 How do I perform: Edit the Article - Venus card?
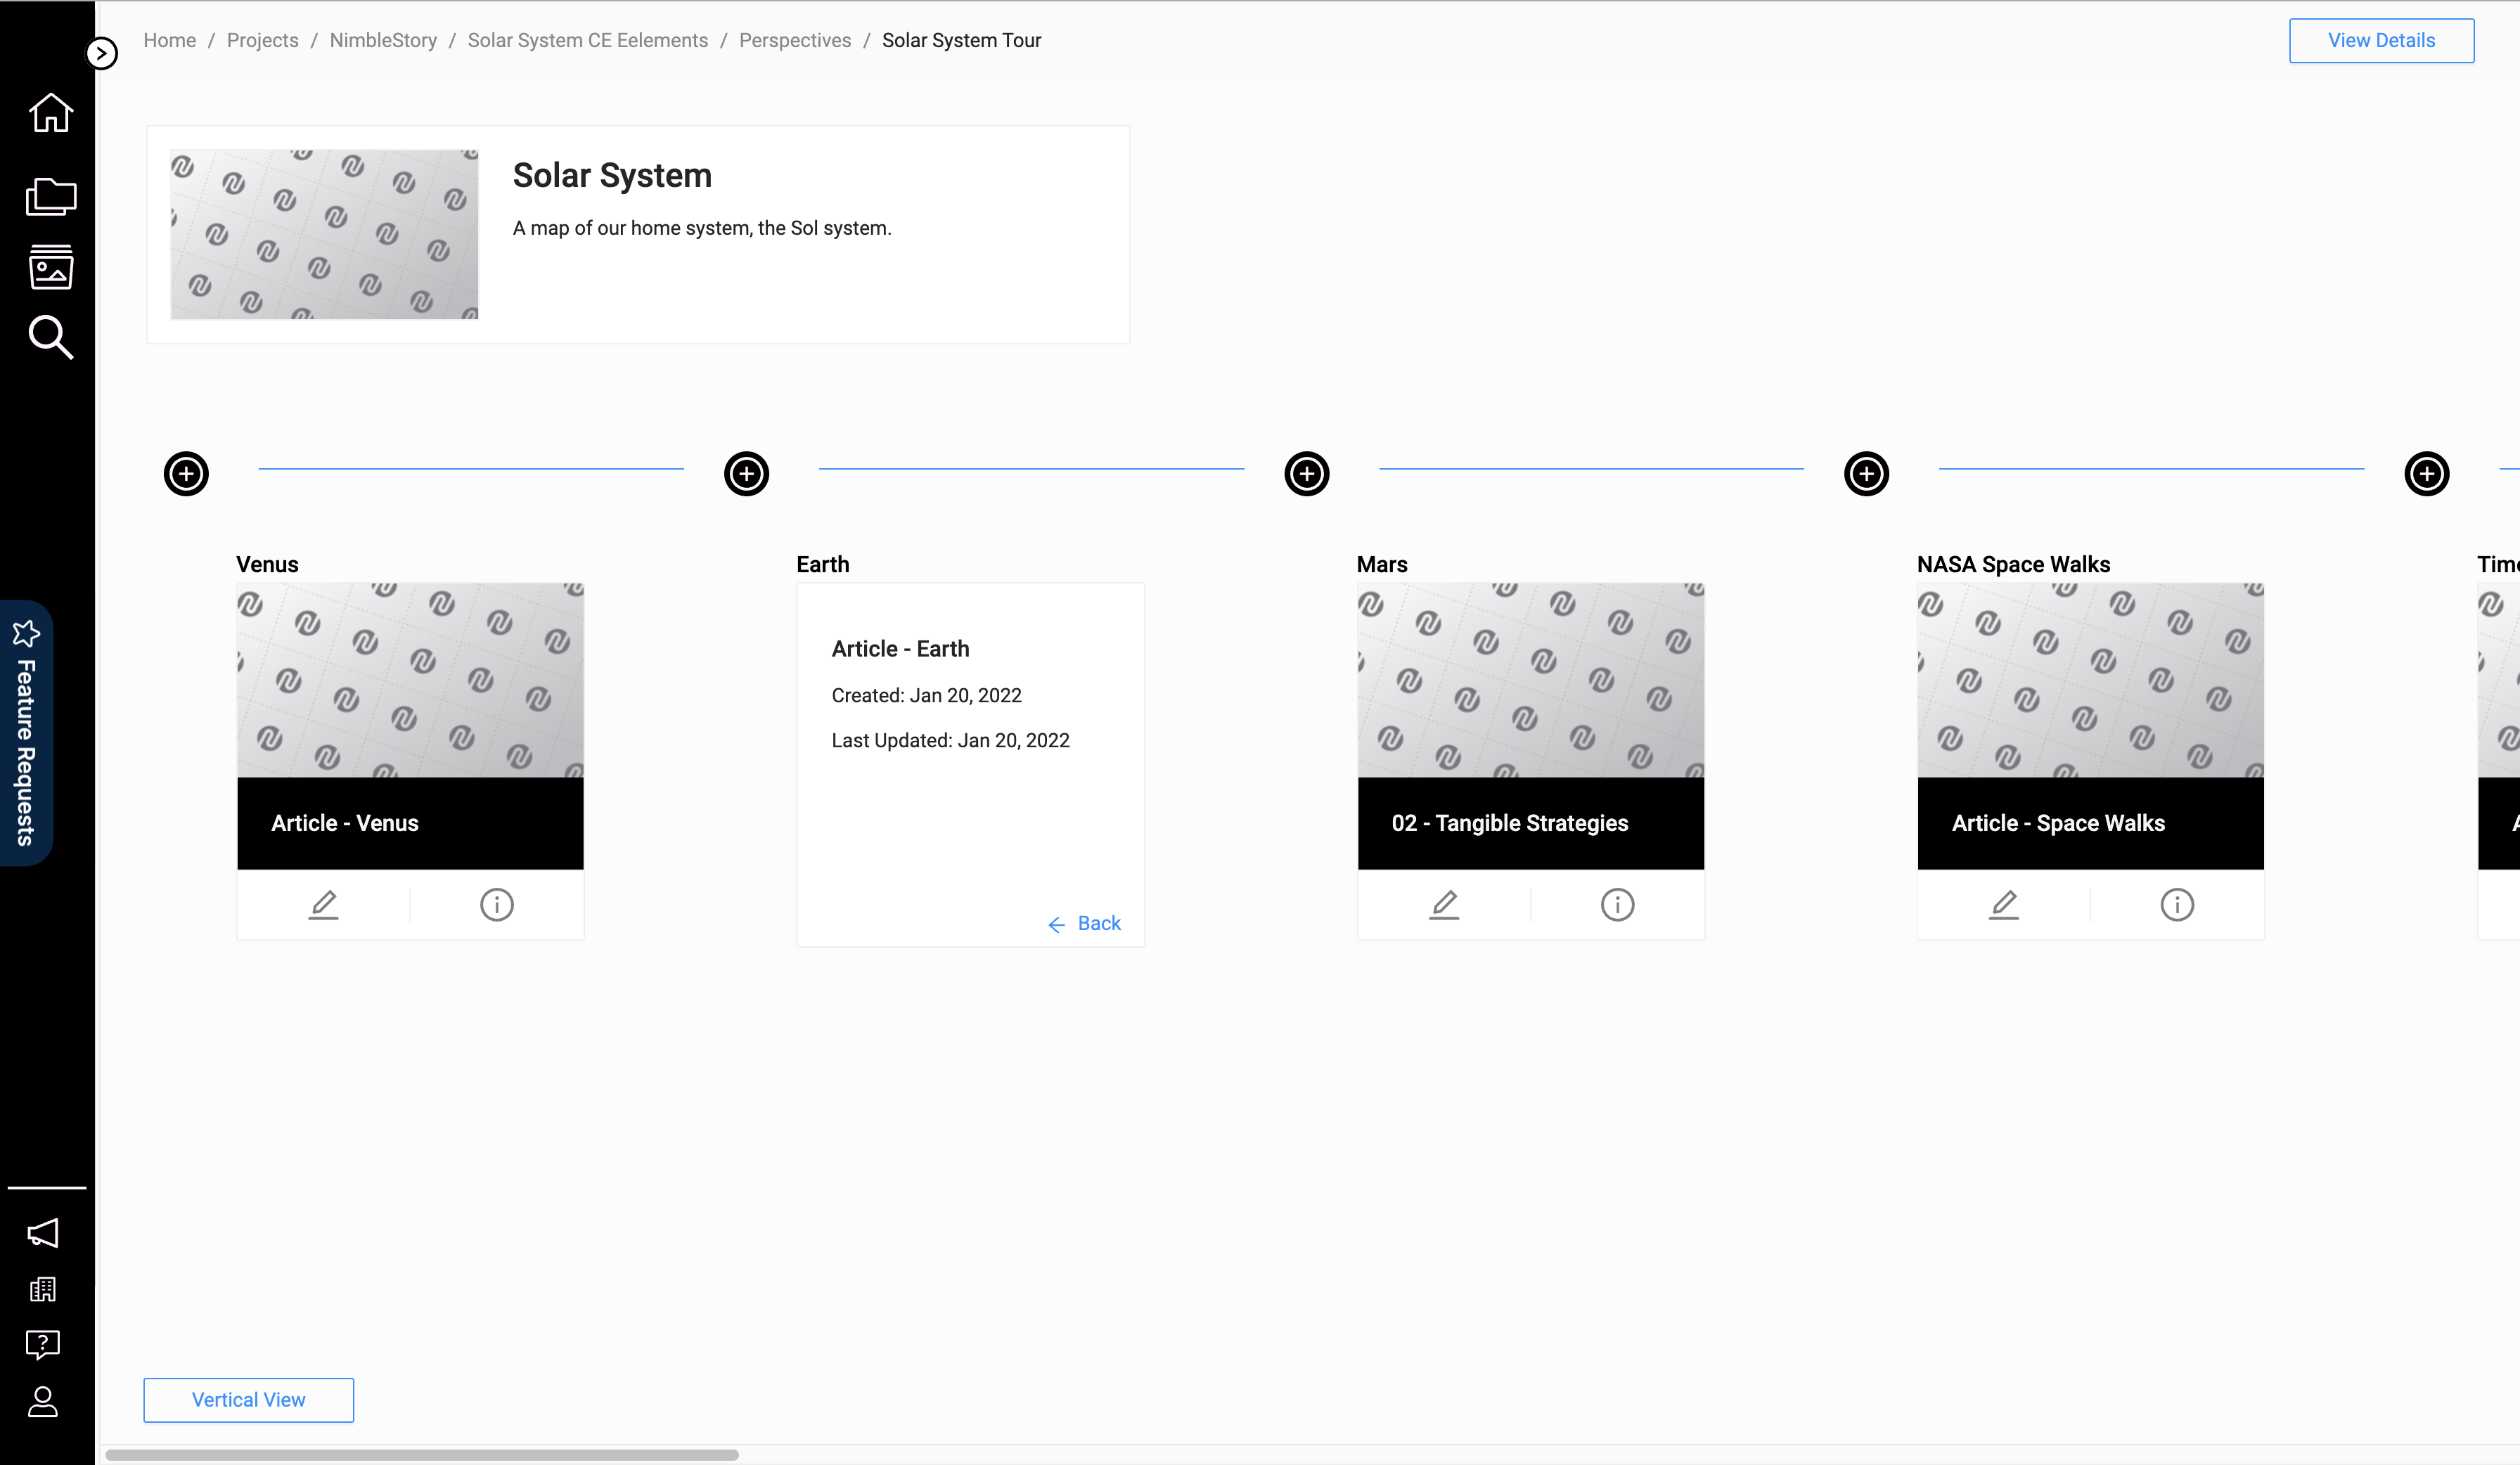323,905
